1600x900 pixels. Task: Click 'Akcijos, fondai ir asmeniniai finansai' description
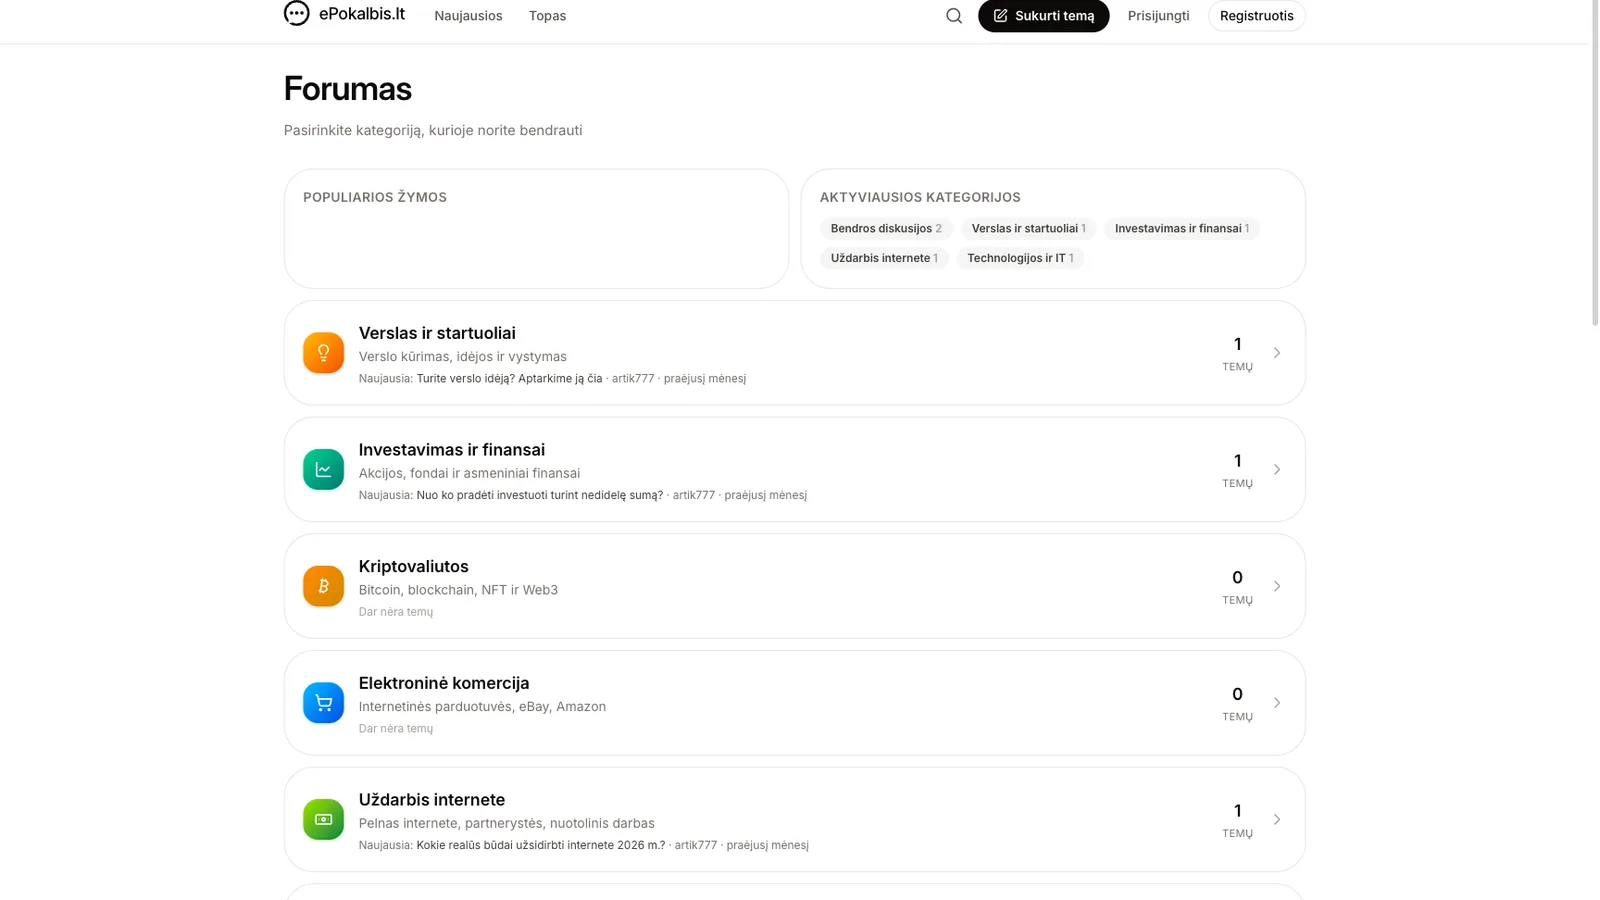(x=469, y=473)
